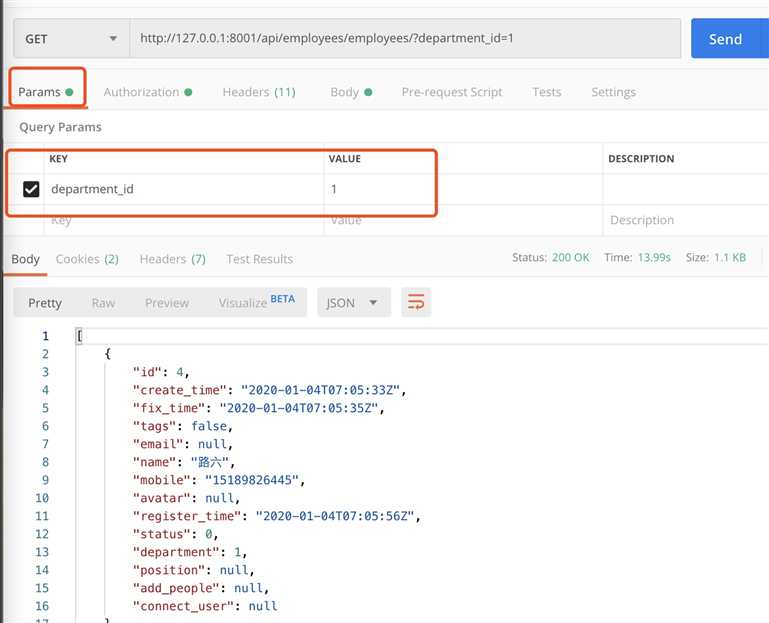Click the request URL input field
Viewport: 769px width, 623px height.
click(405, 39)
